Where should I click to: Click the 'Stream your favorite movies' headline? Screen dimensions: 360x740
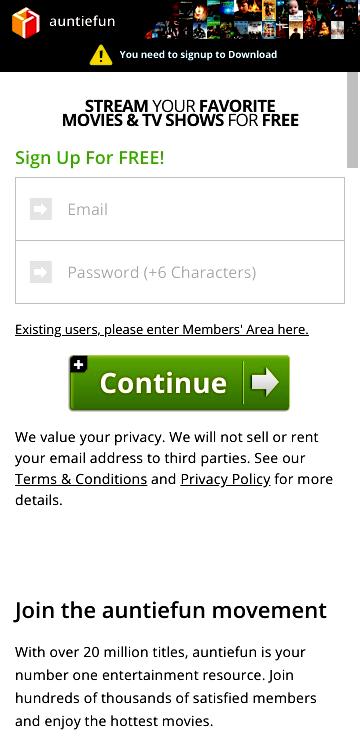[180, 113]
